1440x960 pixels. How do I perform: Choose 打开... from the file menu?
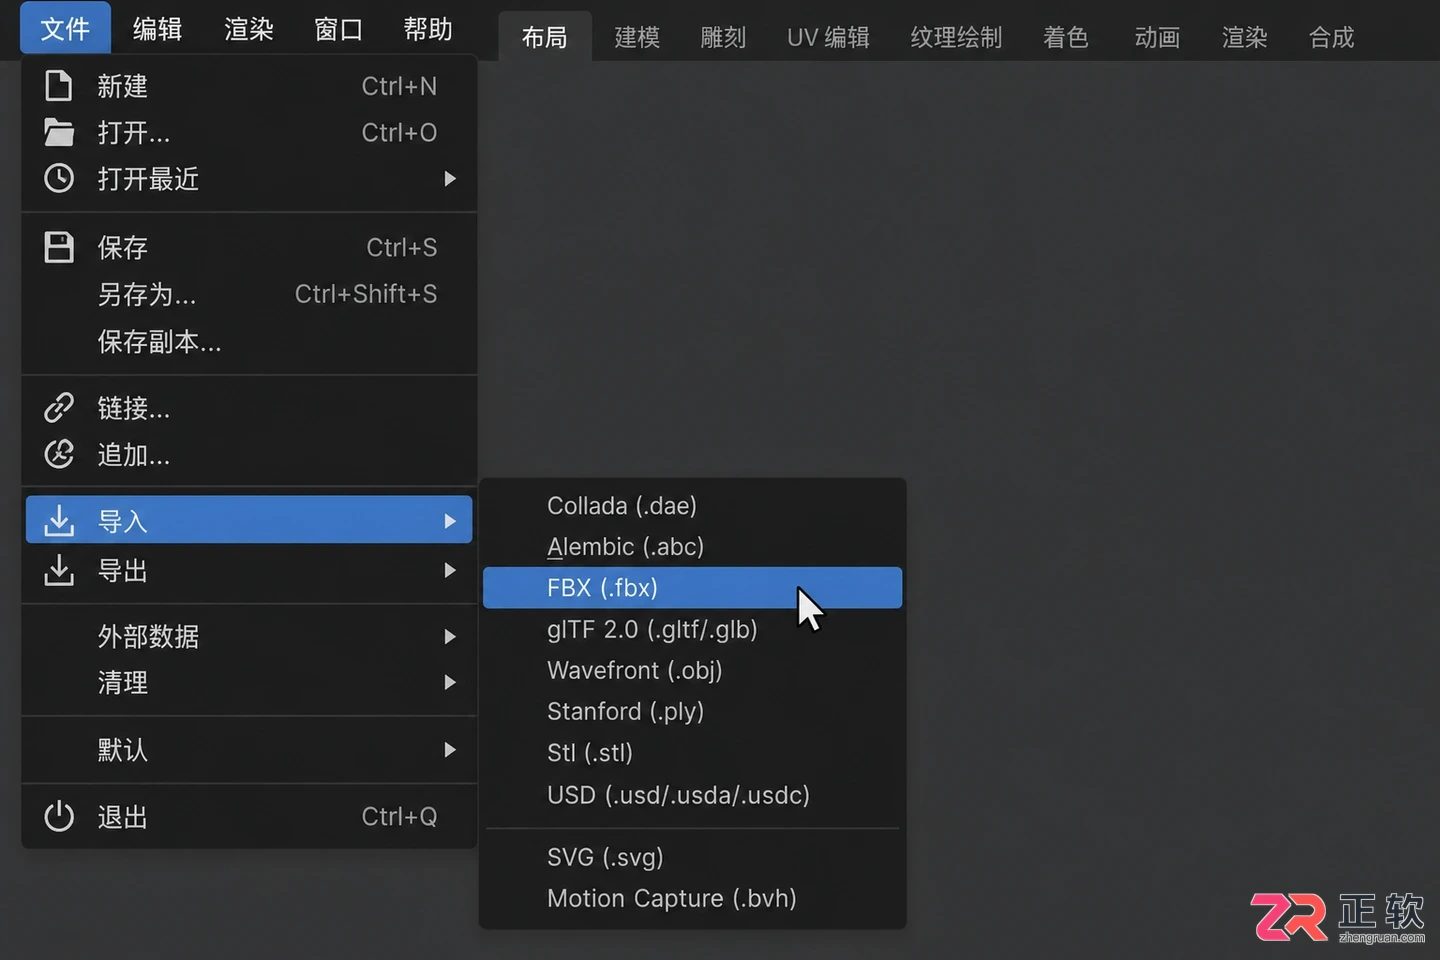tap(249, 132)
